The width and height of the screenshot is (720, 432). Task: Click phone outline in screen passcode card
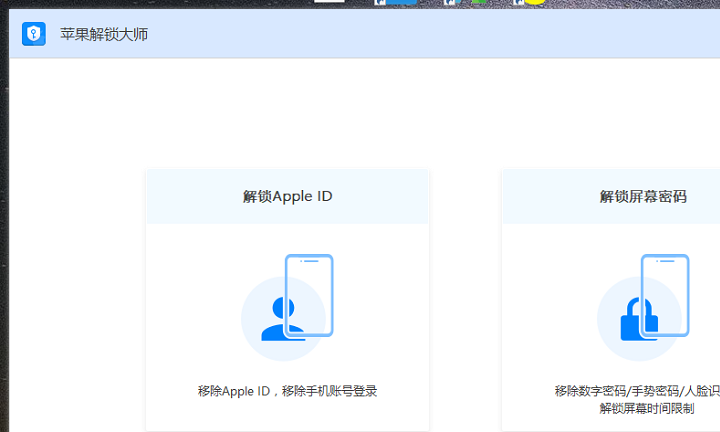tap(665, 294)
